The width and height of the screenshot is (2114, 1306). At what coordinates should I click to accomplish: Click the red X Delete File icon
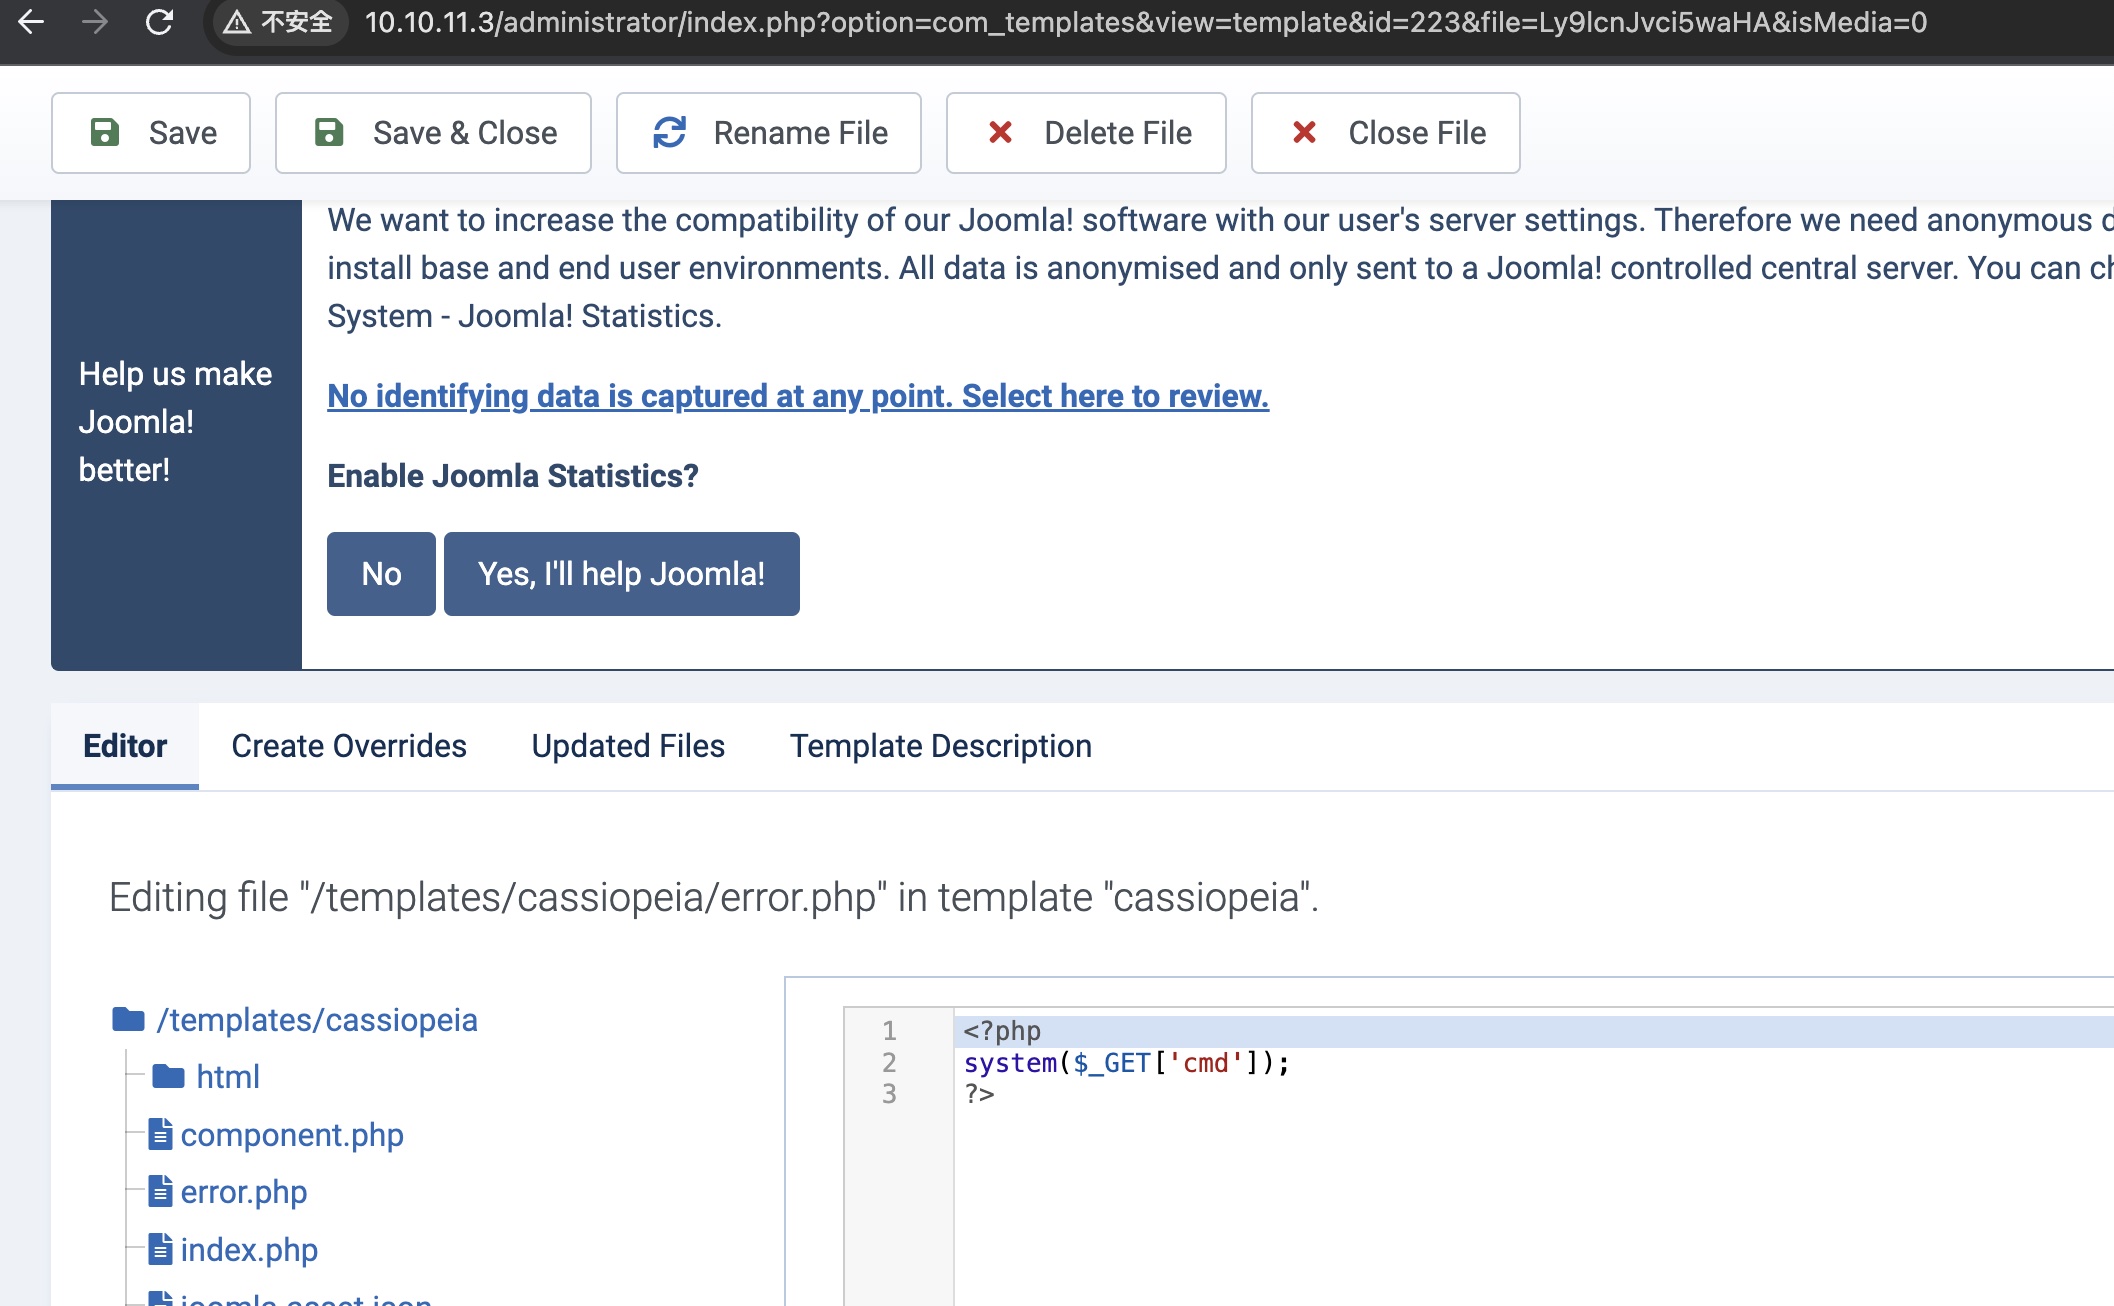click(1000, 133)
